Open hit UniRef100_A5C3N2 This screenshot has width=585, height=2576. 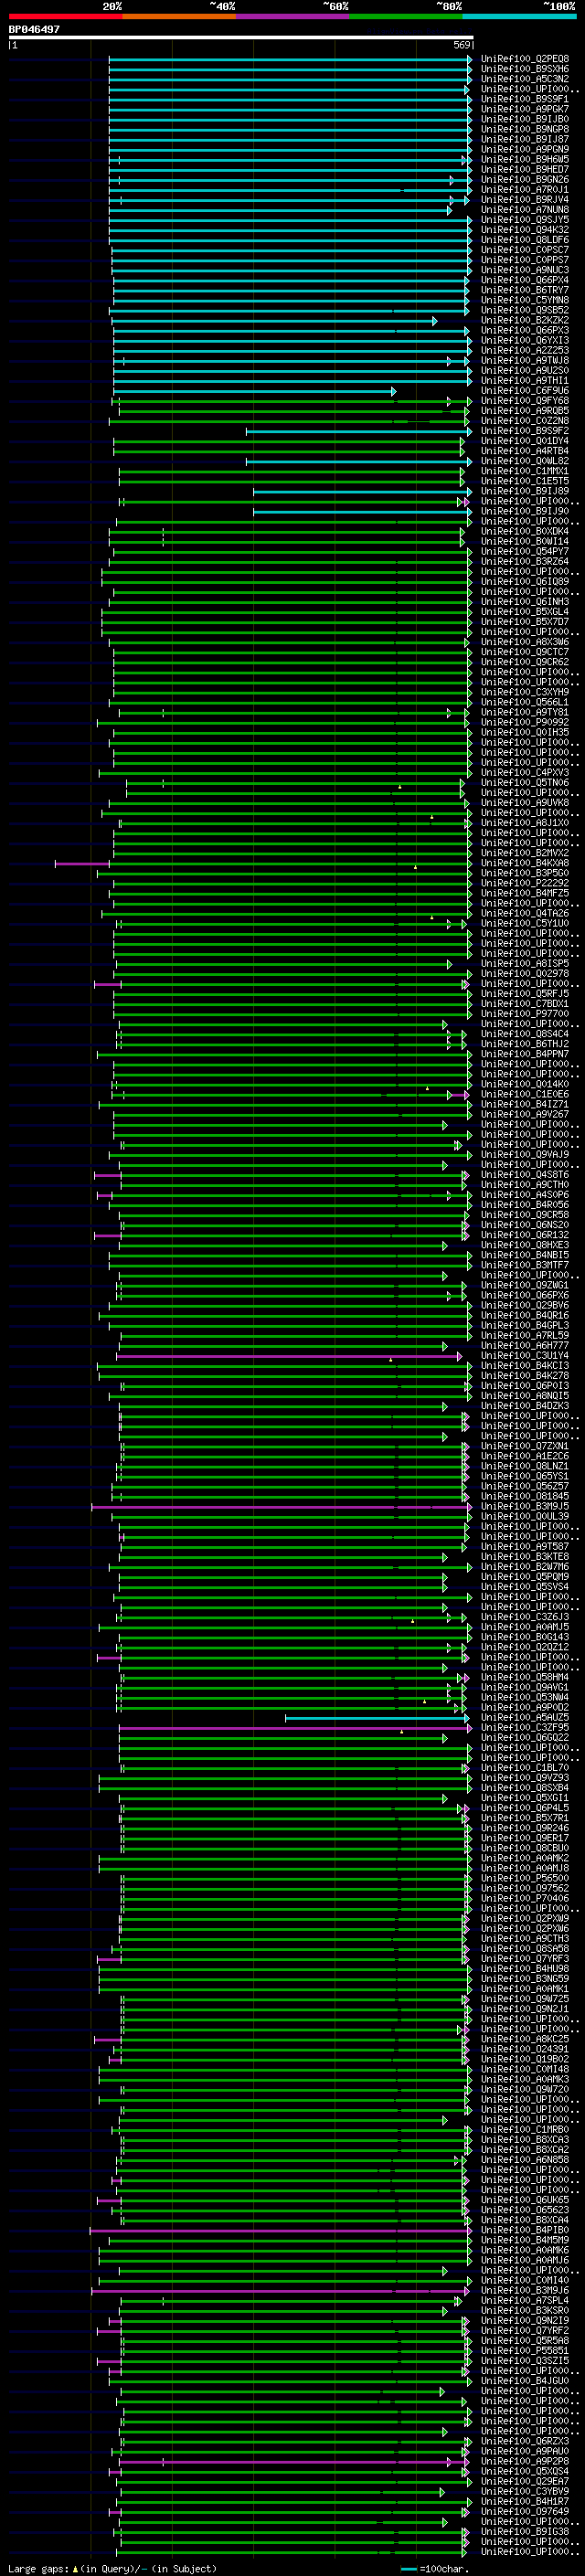(x=525, y=79)
